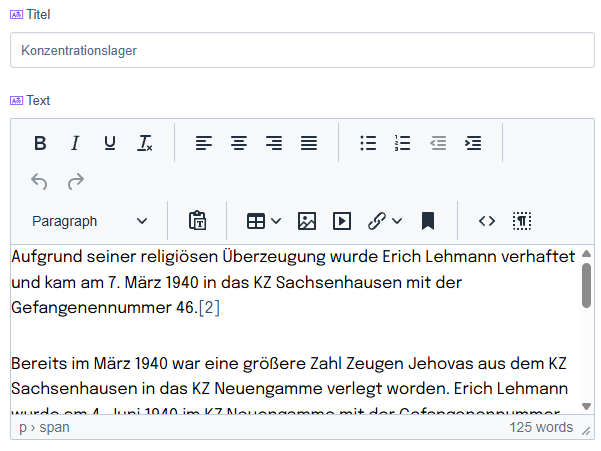Justify the paragraph text
601x451 pixels.
tap(309, 143)
